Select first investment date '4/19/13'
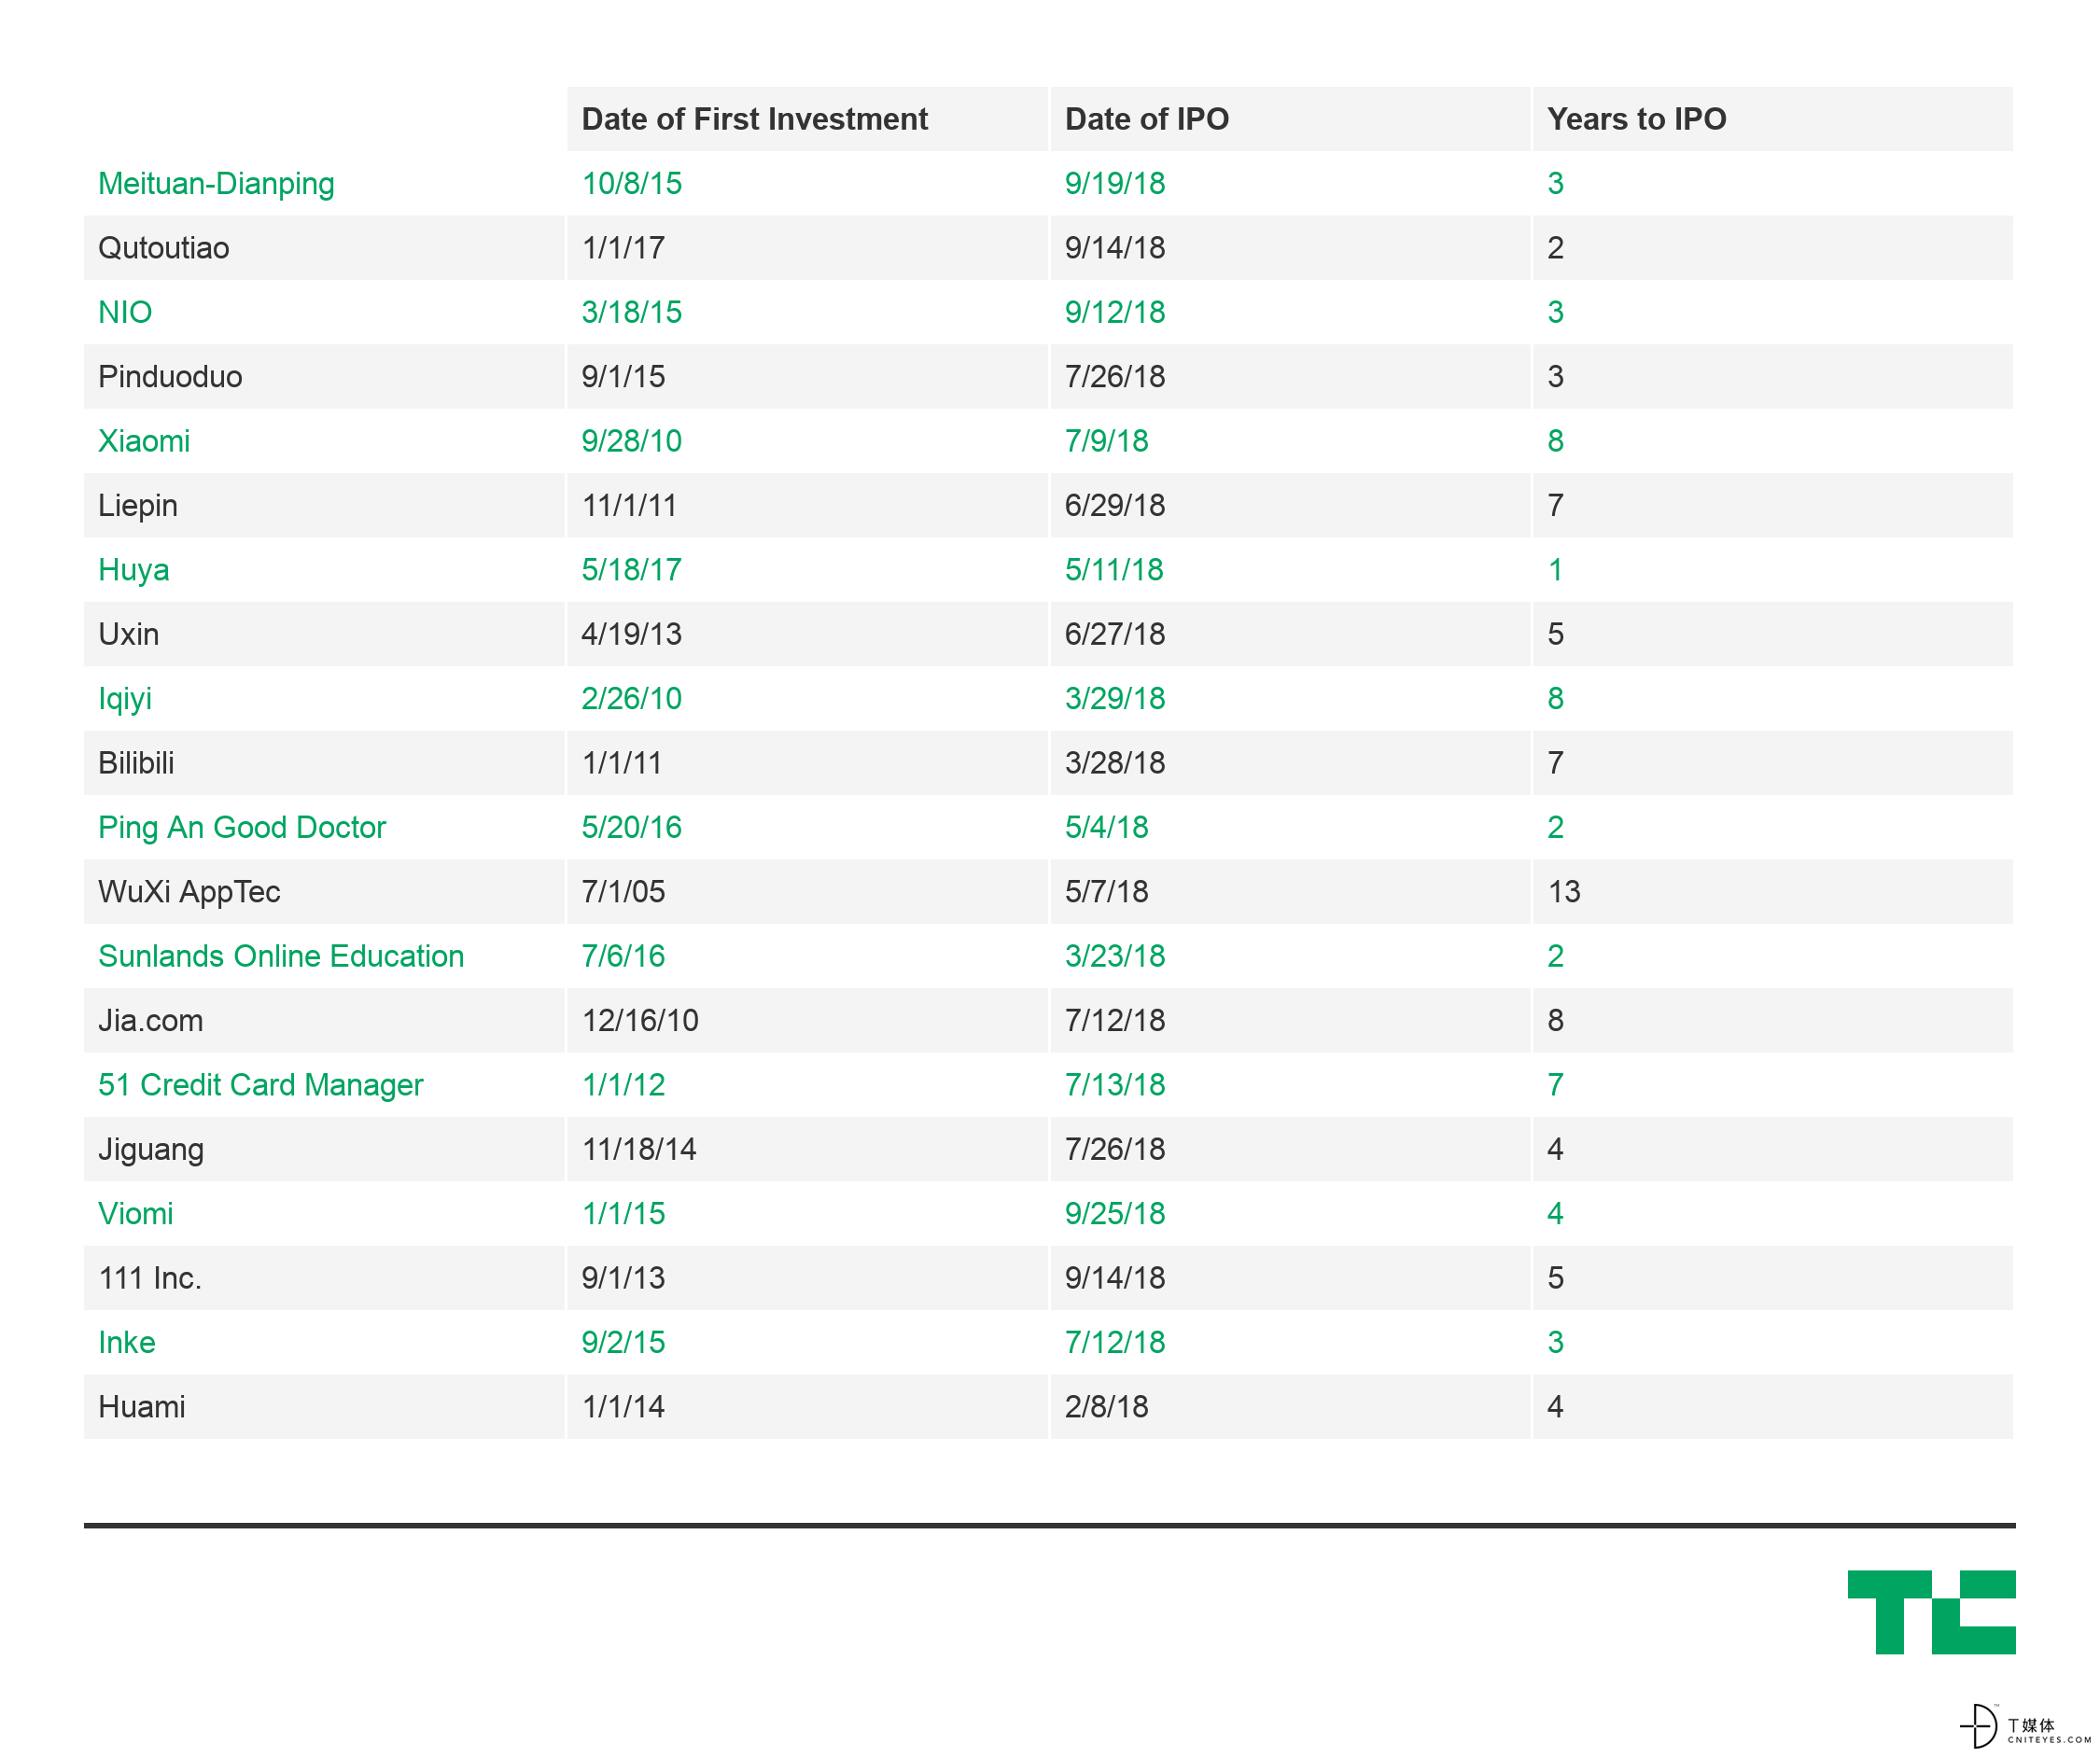Image resolution: width=2100 pixels, height=1758 pixels. [x=631, y=634]
